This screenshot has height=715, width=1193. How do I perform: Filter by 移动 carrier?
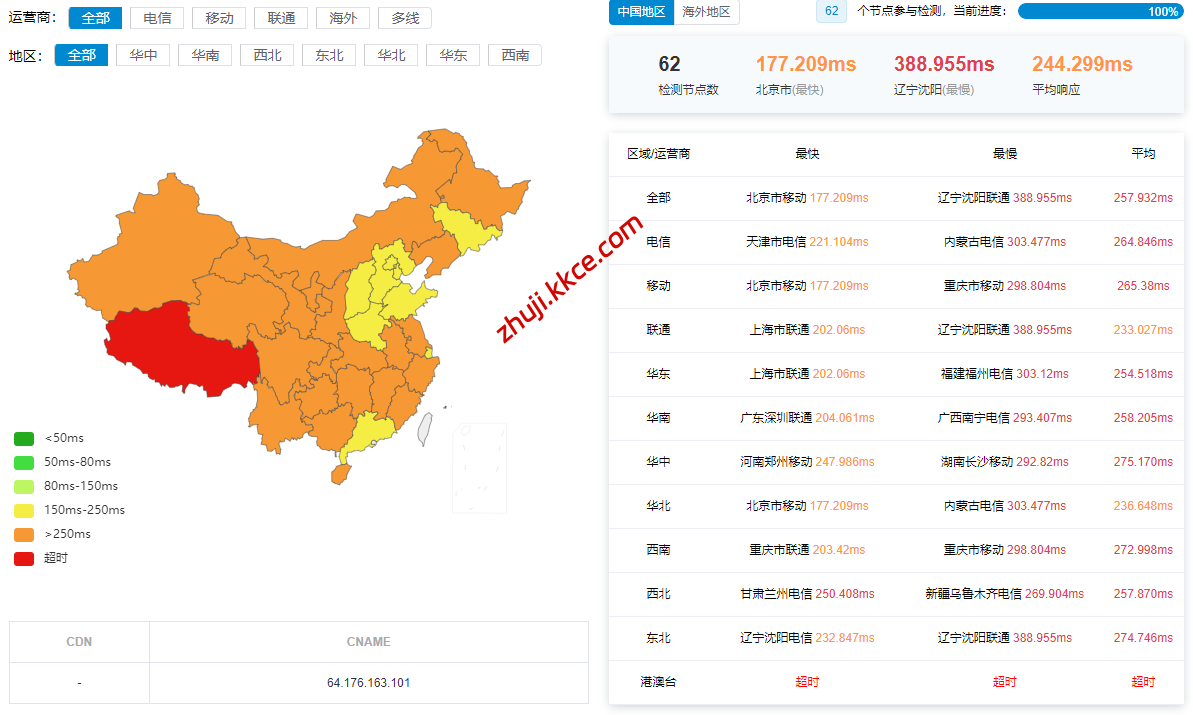219,18
